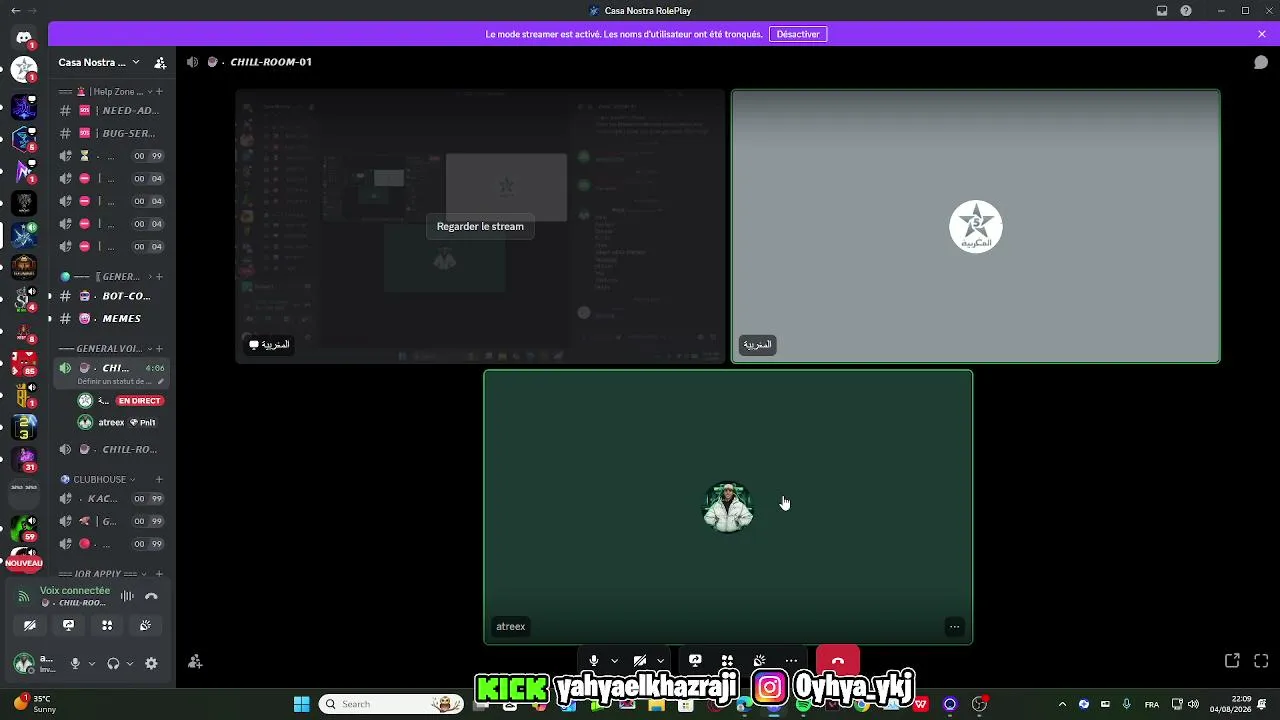1280x720 pixels.
Task: Enter full screen call view
Action: click(x=1261, y=661)
